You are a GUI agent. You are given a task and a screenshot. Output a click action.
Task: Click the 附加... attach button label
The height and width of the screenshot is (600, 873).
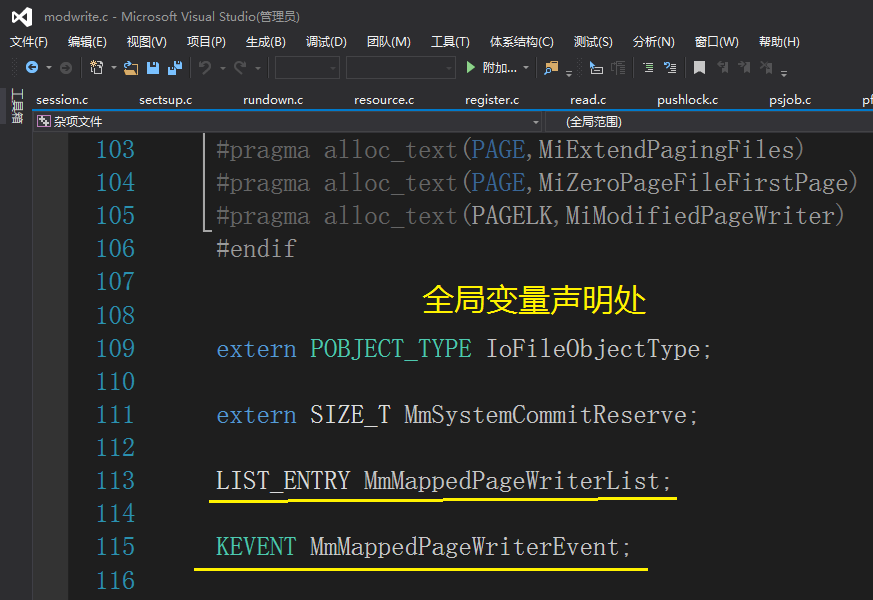[499, 68]
